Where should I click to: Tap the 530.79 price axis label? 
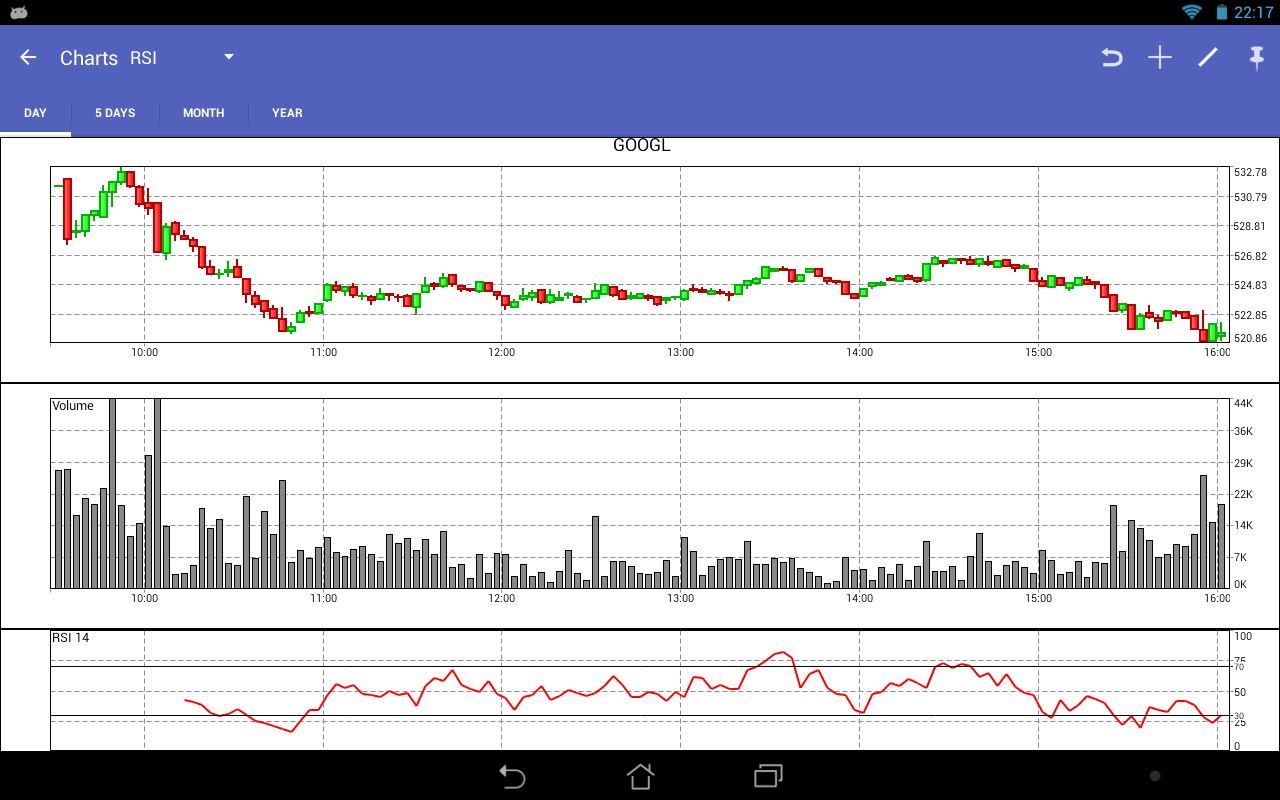coord(1251,197)
